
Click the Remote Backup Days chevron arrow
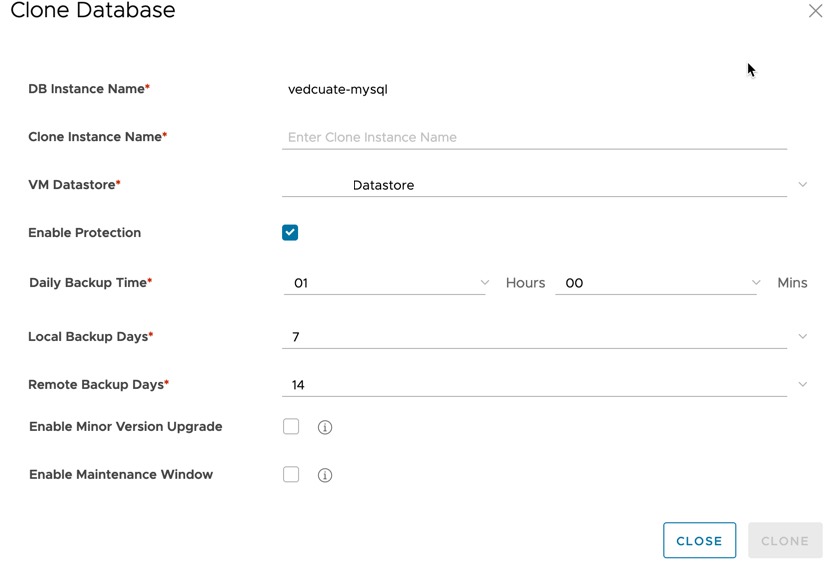point(802,385)
